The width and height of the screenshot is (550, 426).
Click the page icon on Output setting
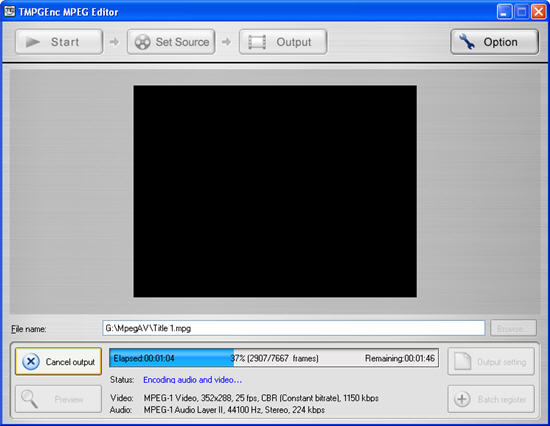point(462,361)
